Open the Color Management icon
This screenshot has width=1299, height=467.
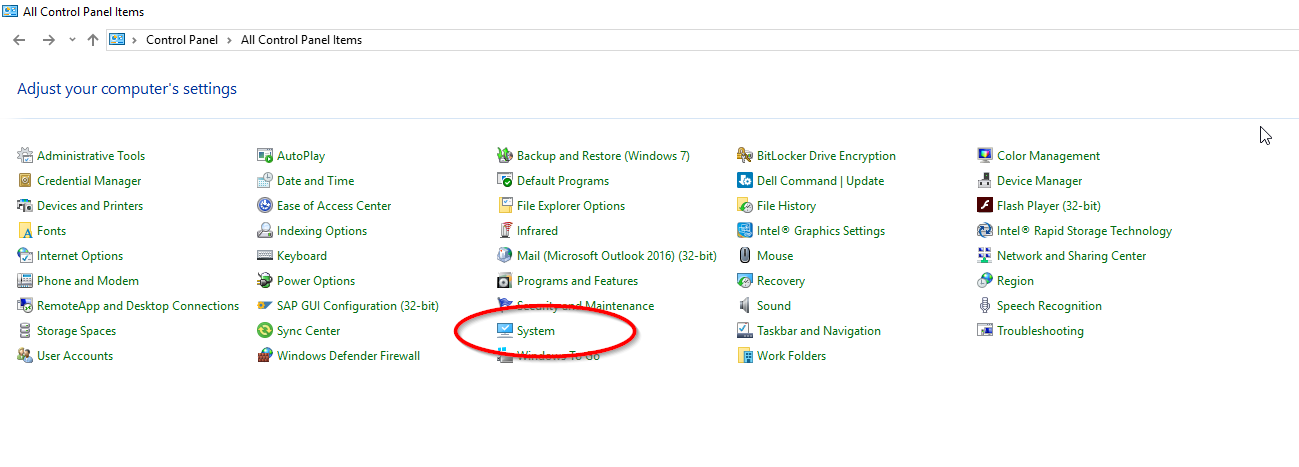point(985,155)
